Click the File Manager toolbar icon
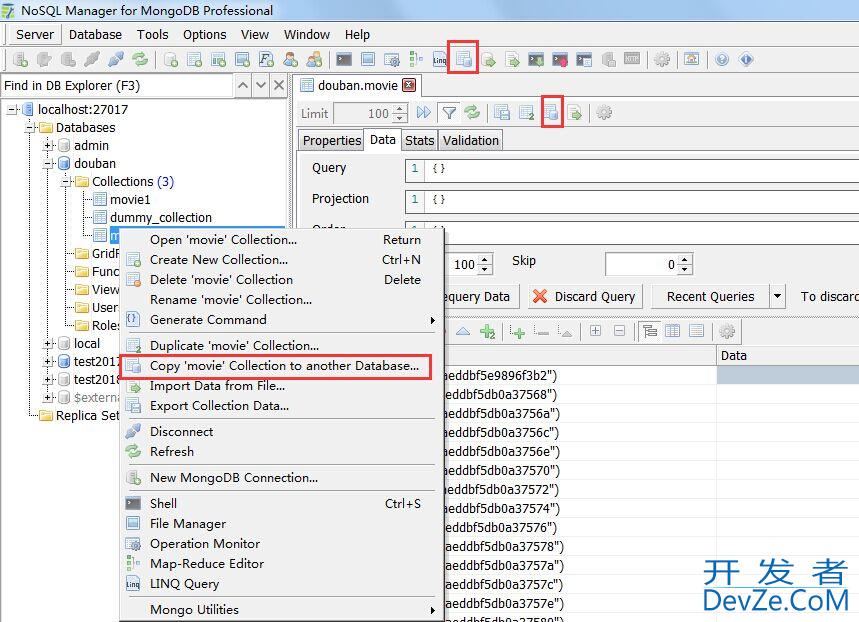Screen dimensions: 859x622 pos(368,59)
